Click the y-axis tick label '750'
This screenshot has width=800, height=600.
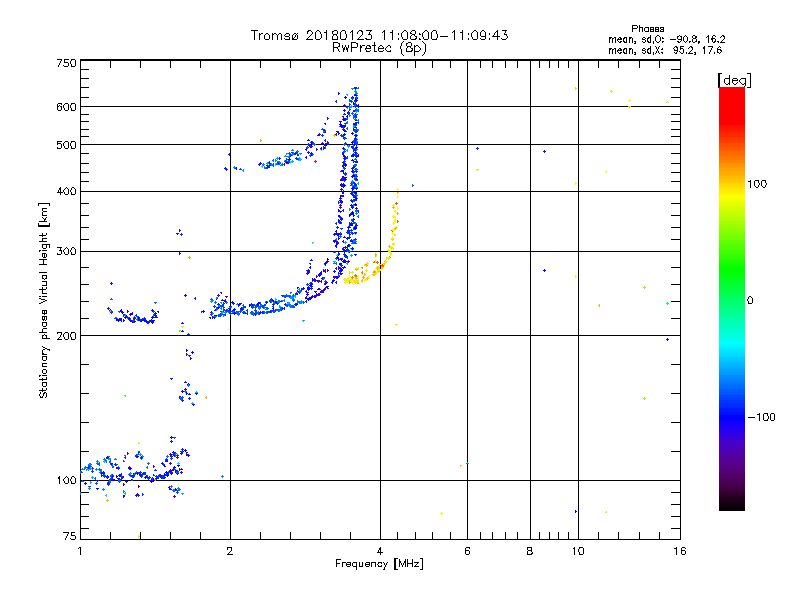[66, 63]
